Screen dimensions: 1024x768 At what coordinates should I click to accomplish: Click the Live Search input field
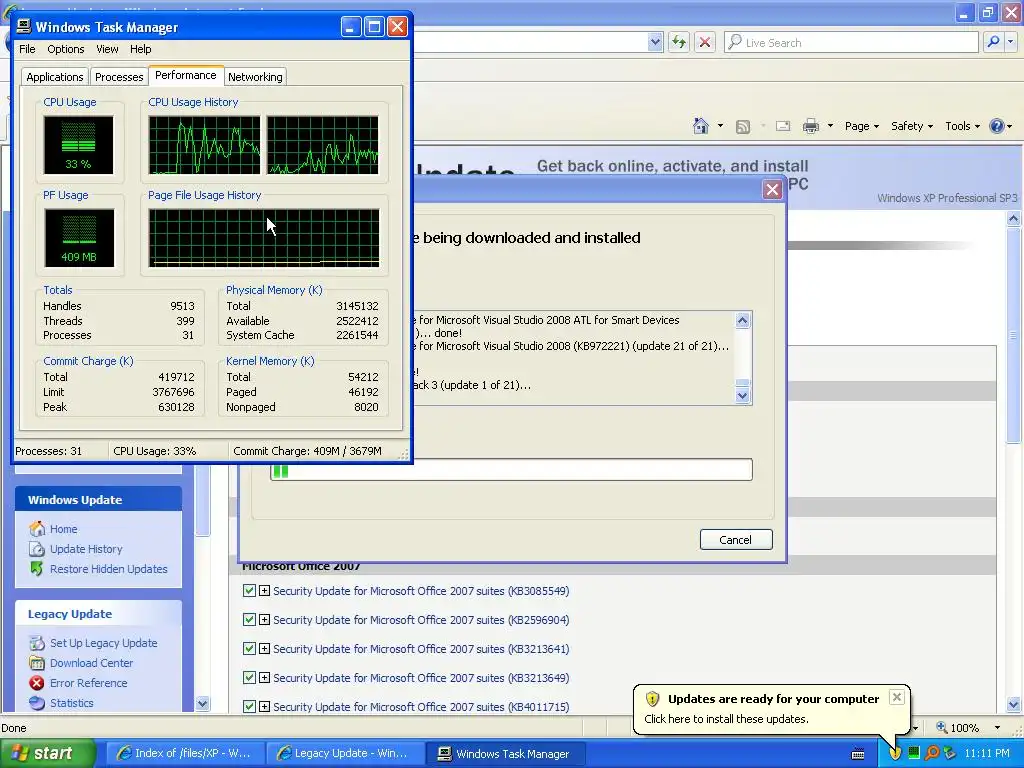click(x=858, y=42)
